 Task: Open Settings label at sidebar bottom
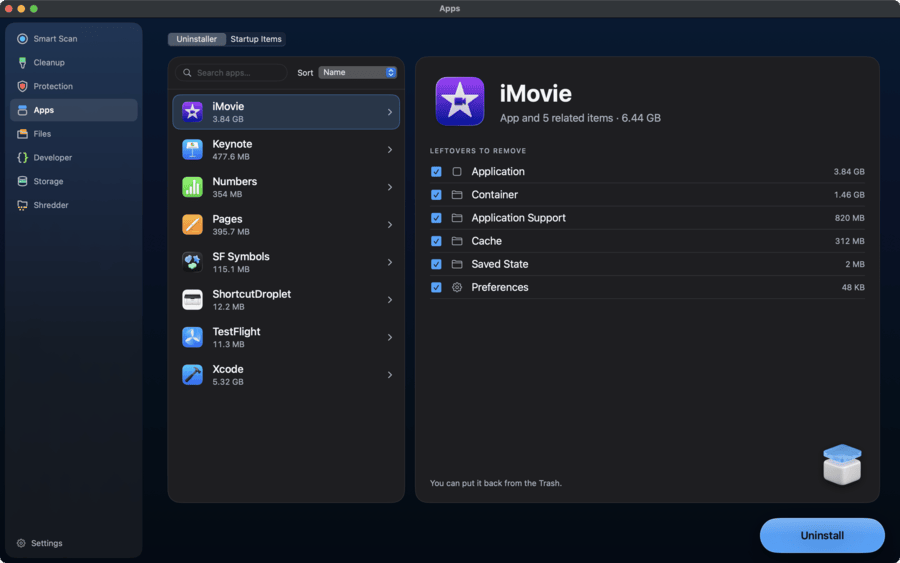pos(46,543)
